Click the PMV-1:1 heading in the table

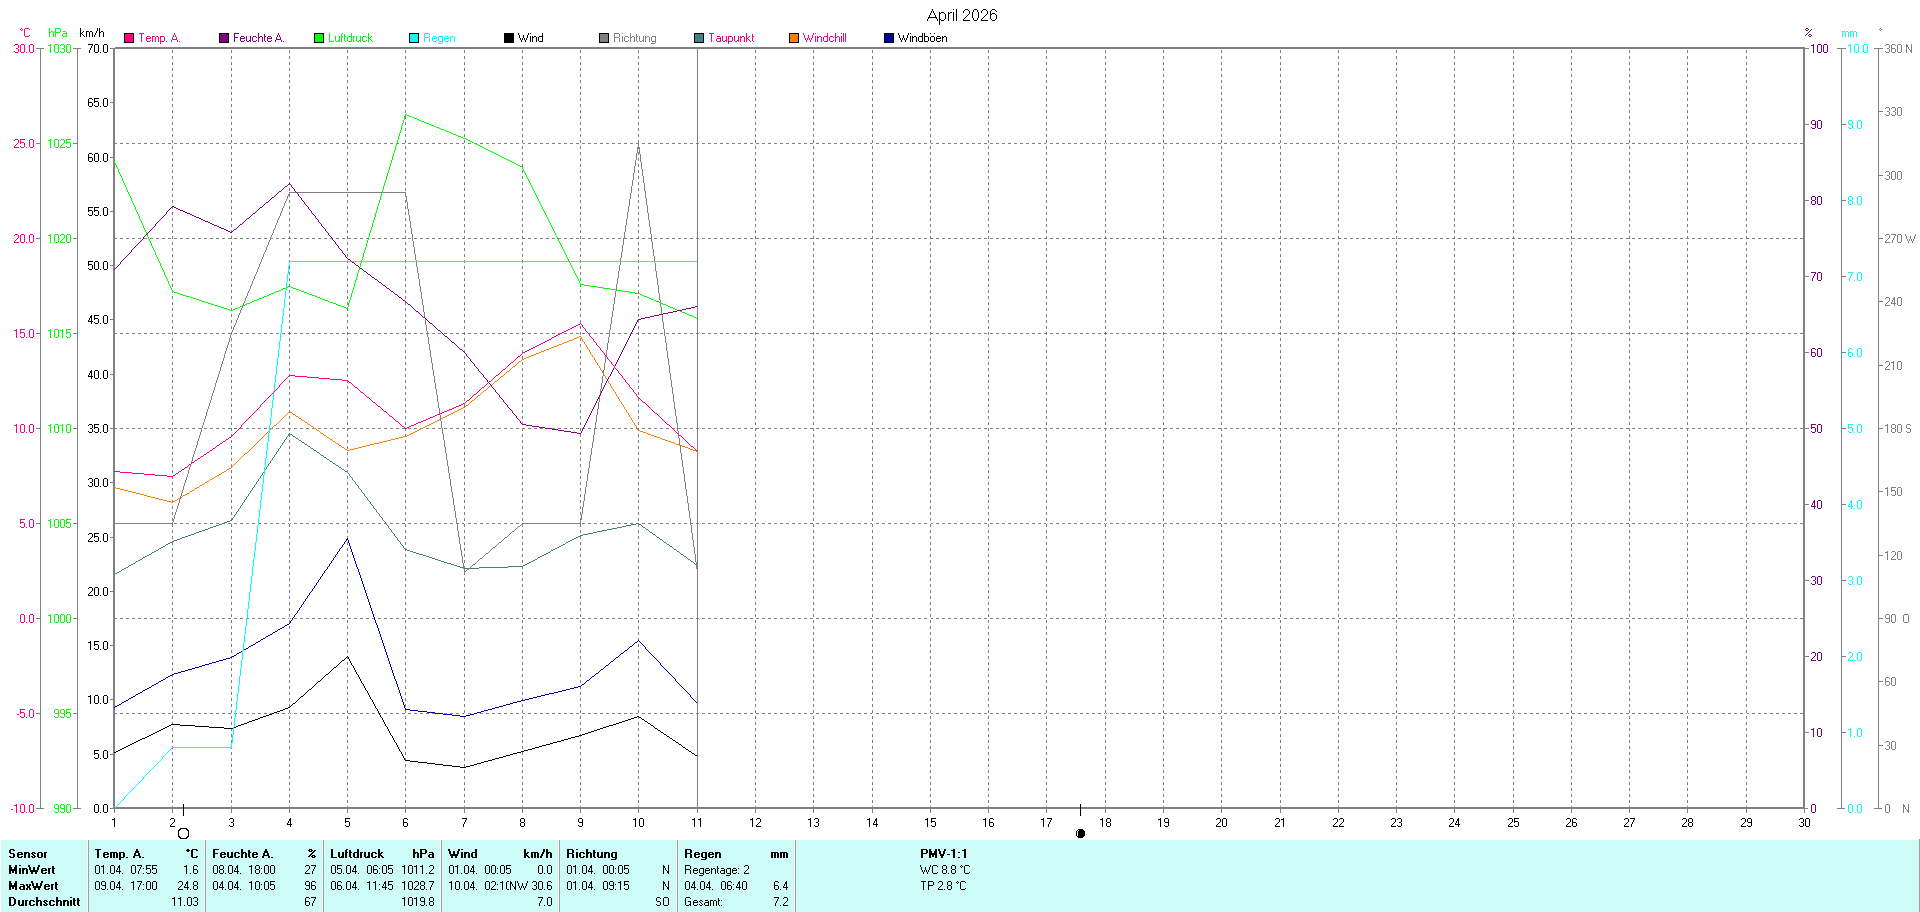coord(943,854)
